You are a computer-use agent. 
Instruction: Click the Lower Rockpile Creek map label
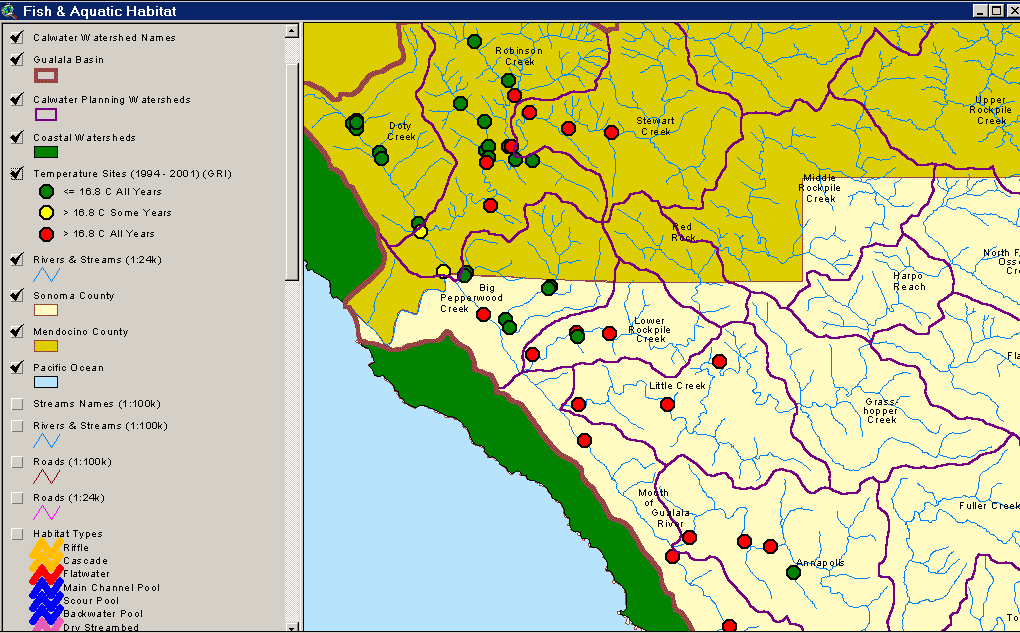pyautogui.click(x=651, y=330)
